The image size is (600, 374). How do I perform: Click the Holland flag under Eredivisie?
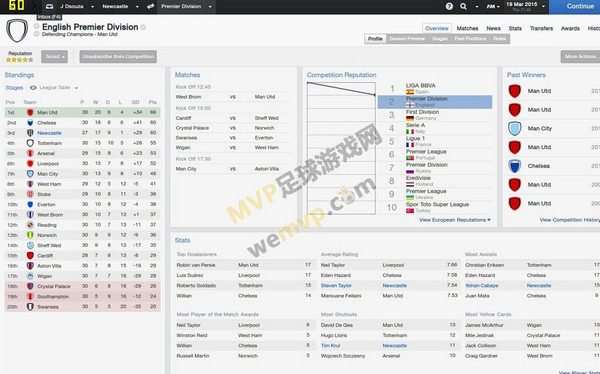pos(410,184)
